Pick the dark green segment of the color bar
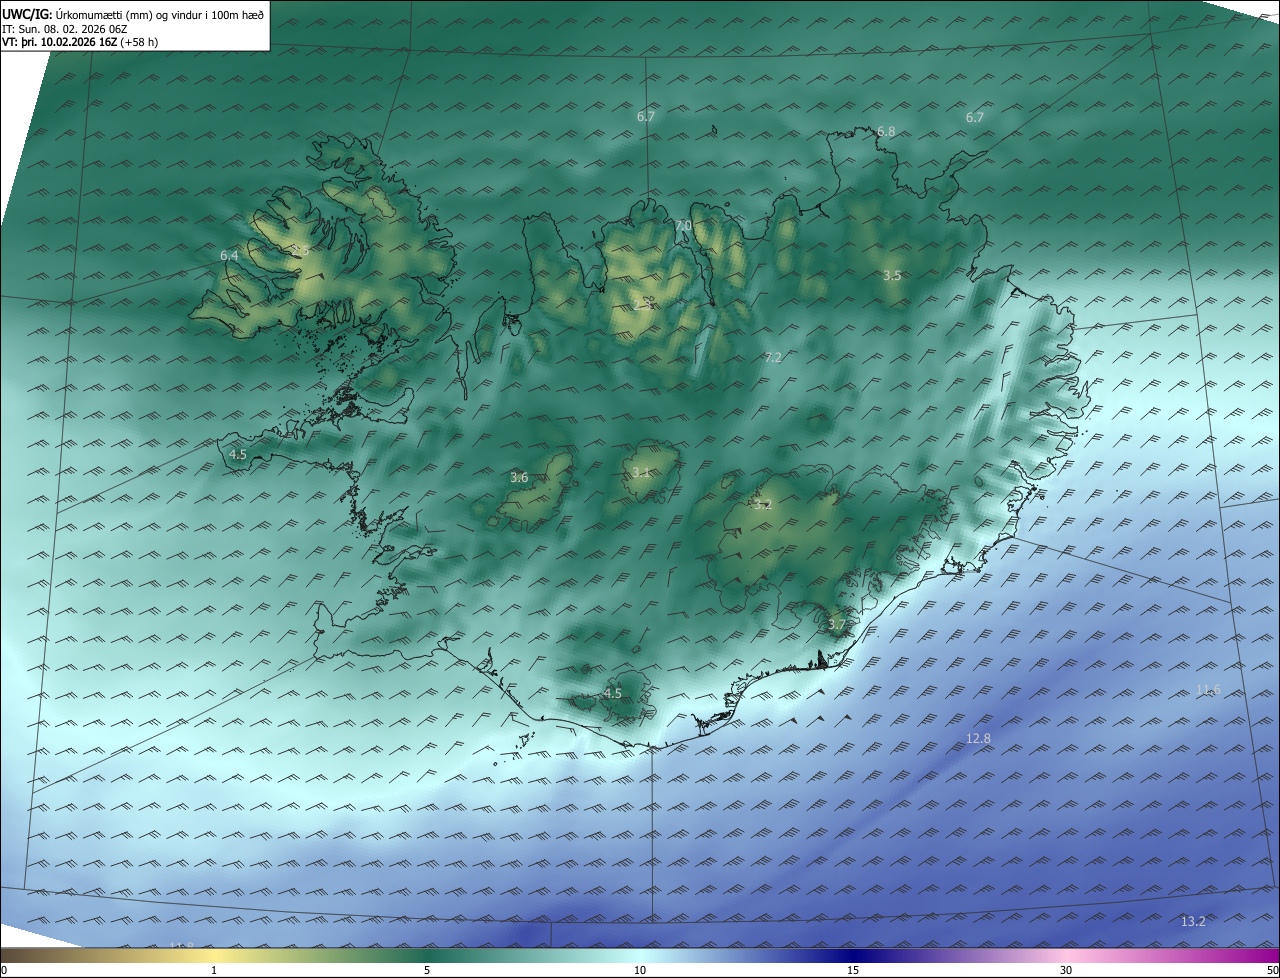The height and width of the screenshot is (978, 1280). point(427,955)
